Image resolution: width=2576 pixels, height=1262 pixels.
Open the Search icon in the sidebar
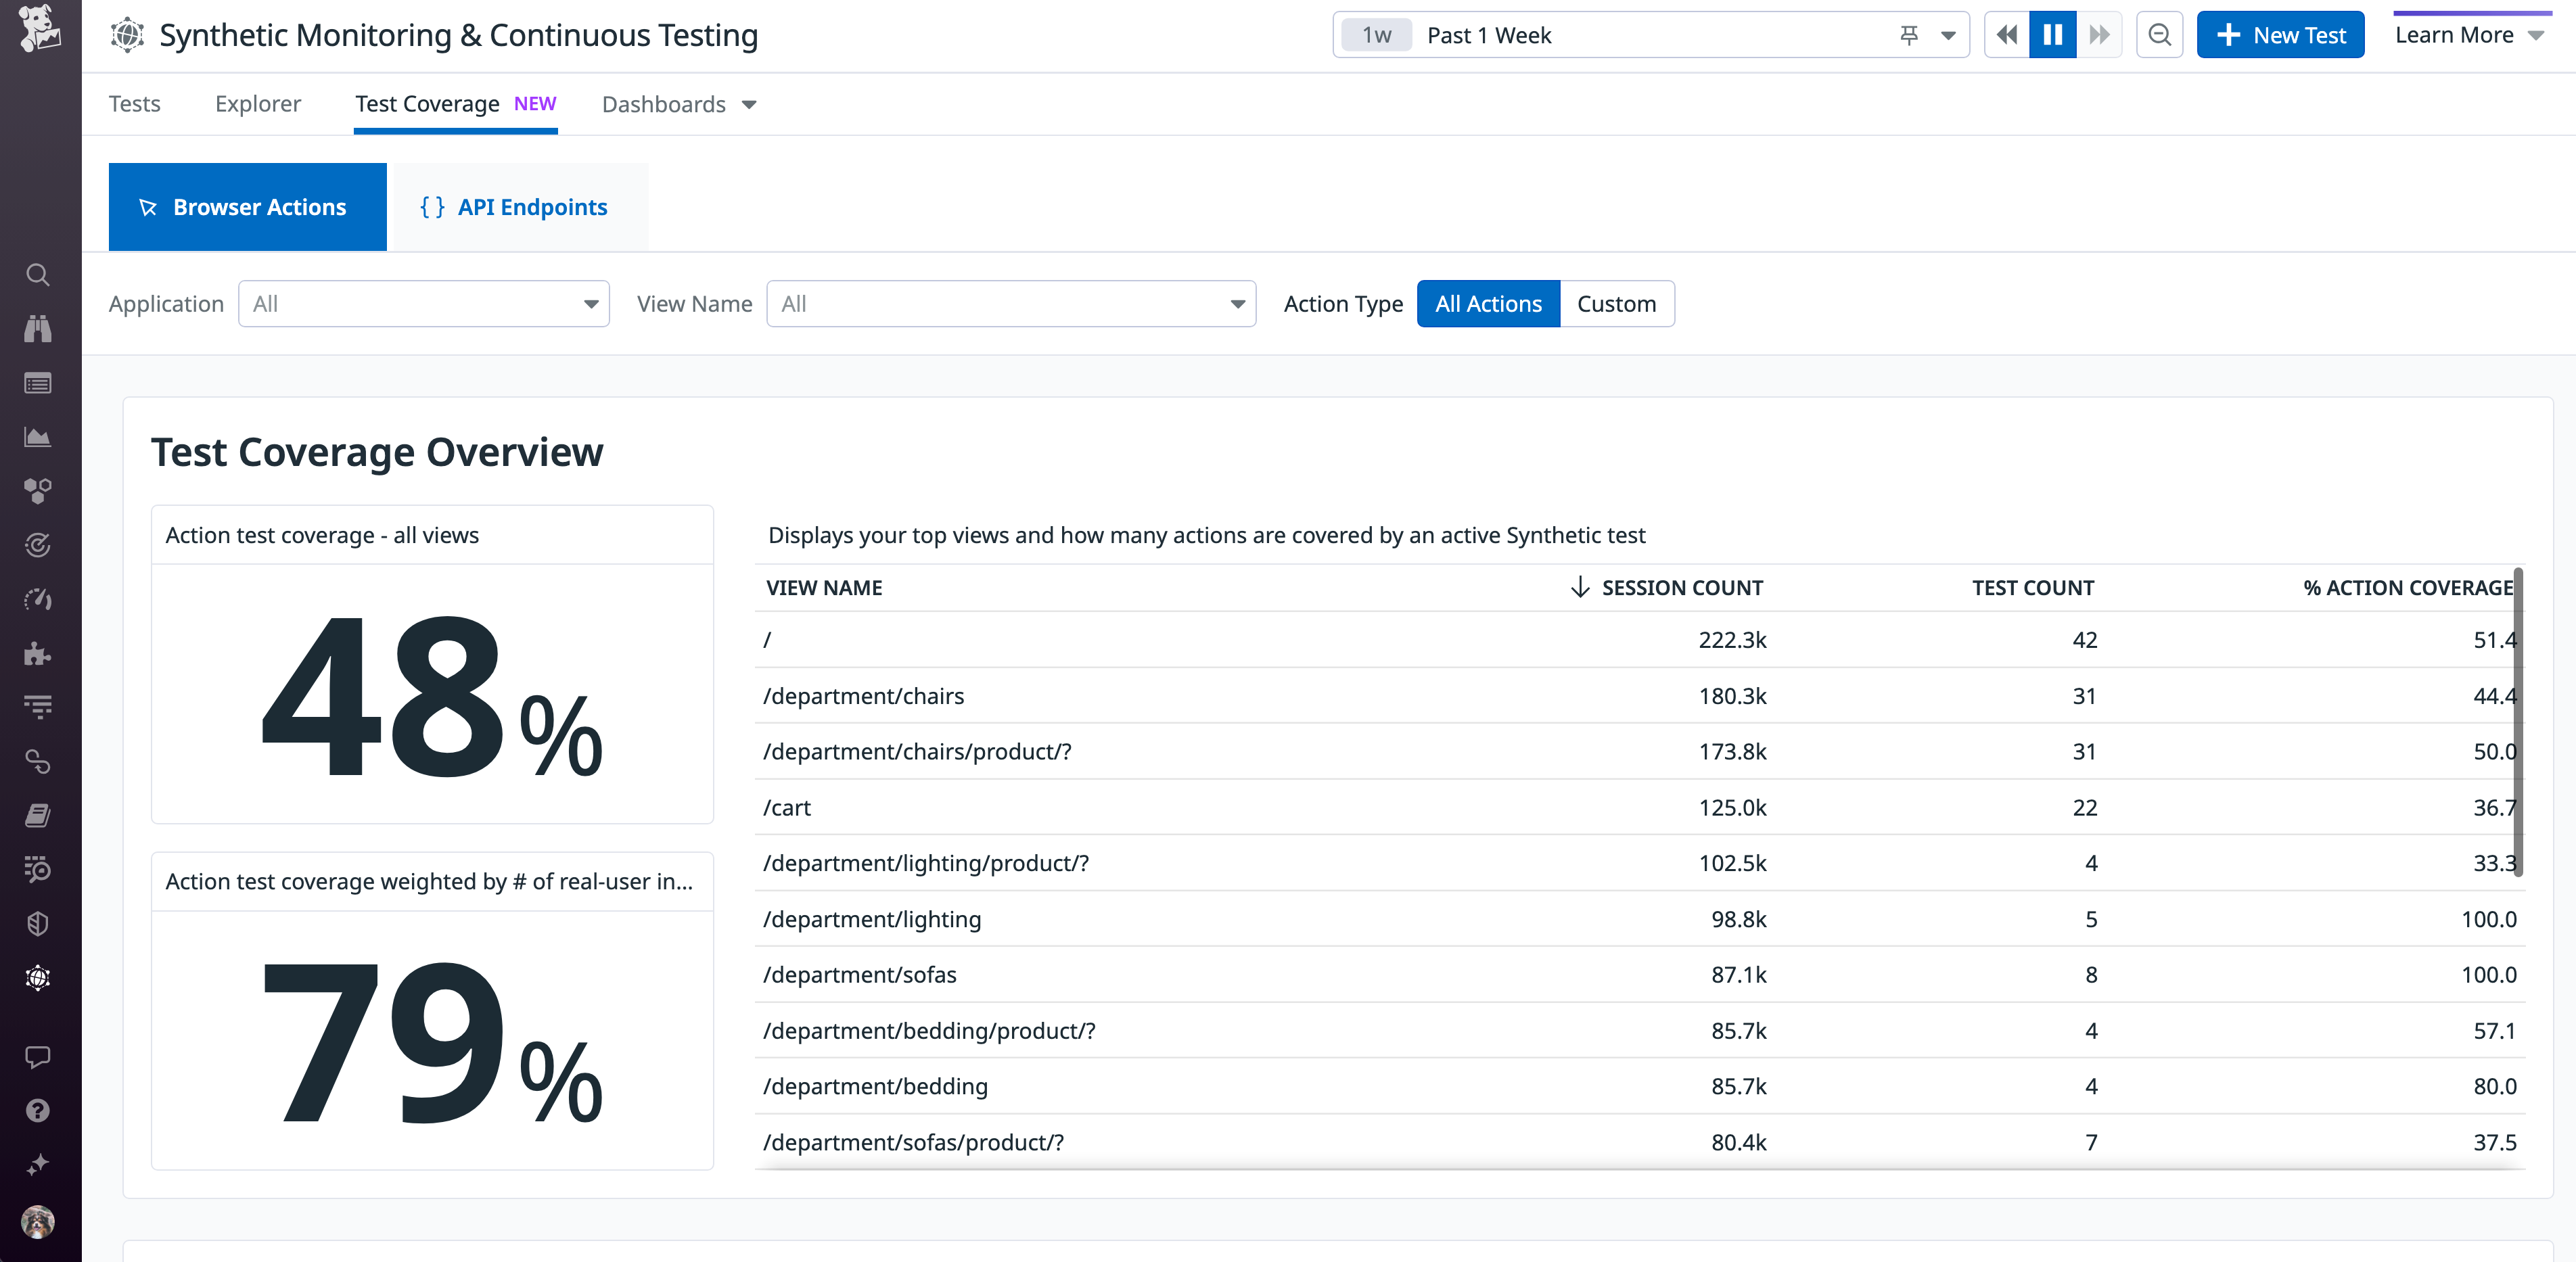click(38, 275)
